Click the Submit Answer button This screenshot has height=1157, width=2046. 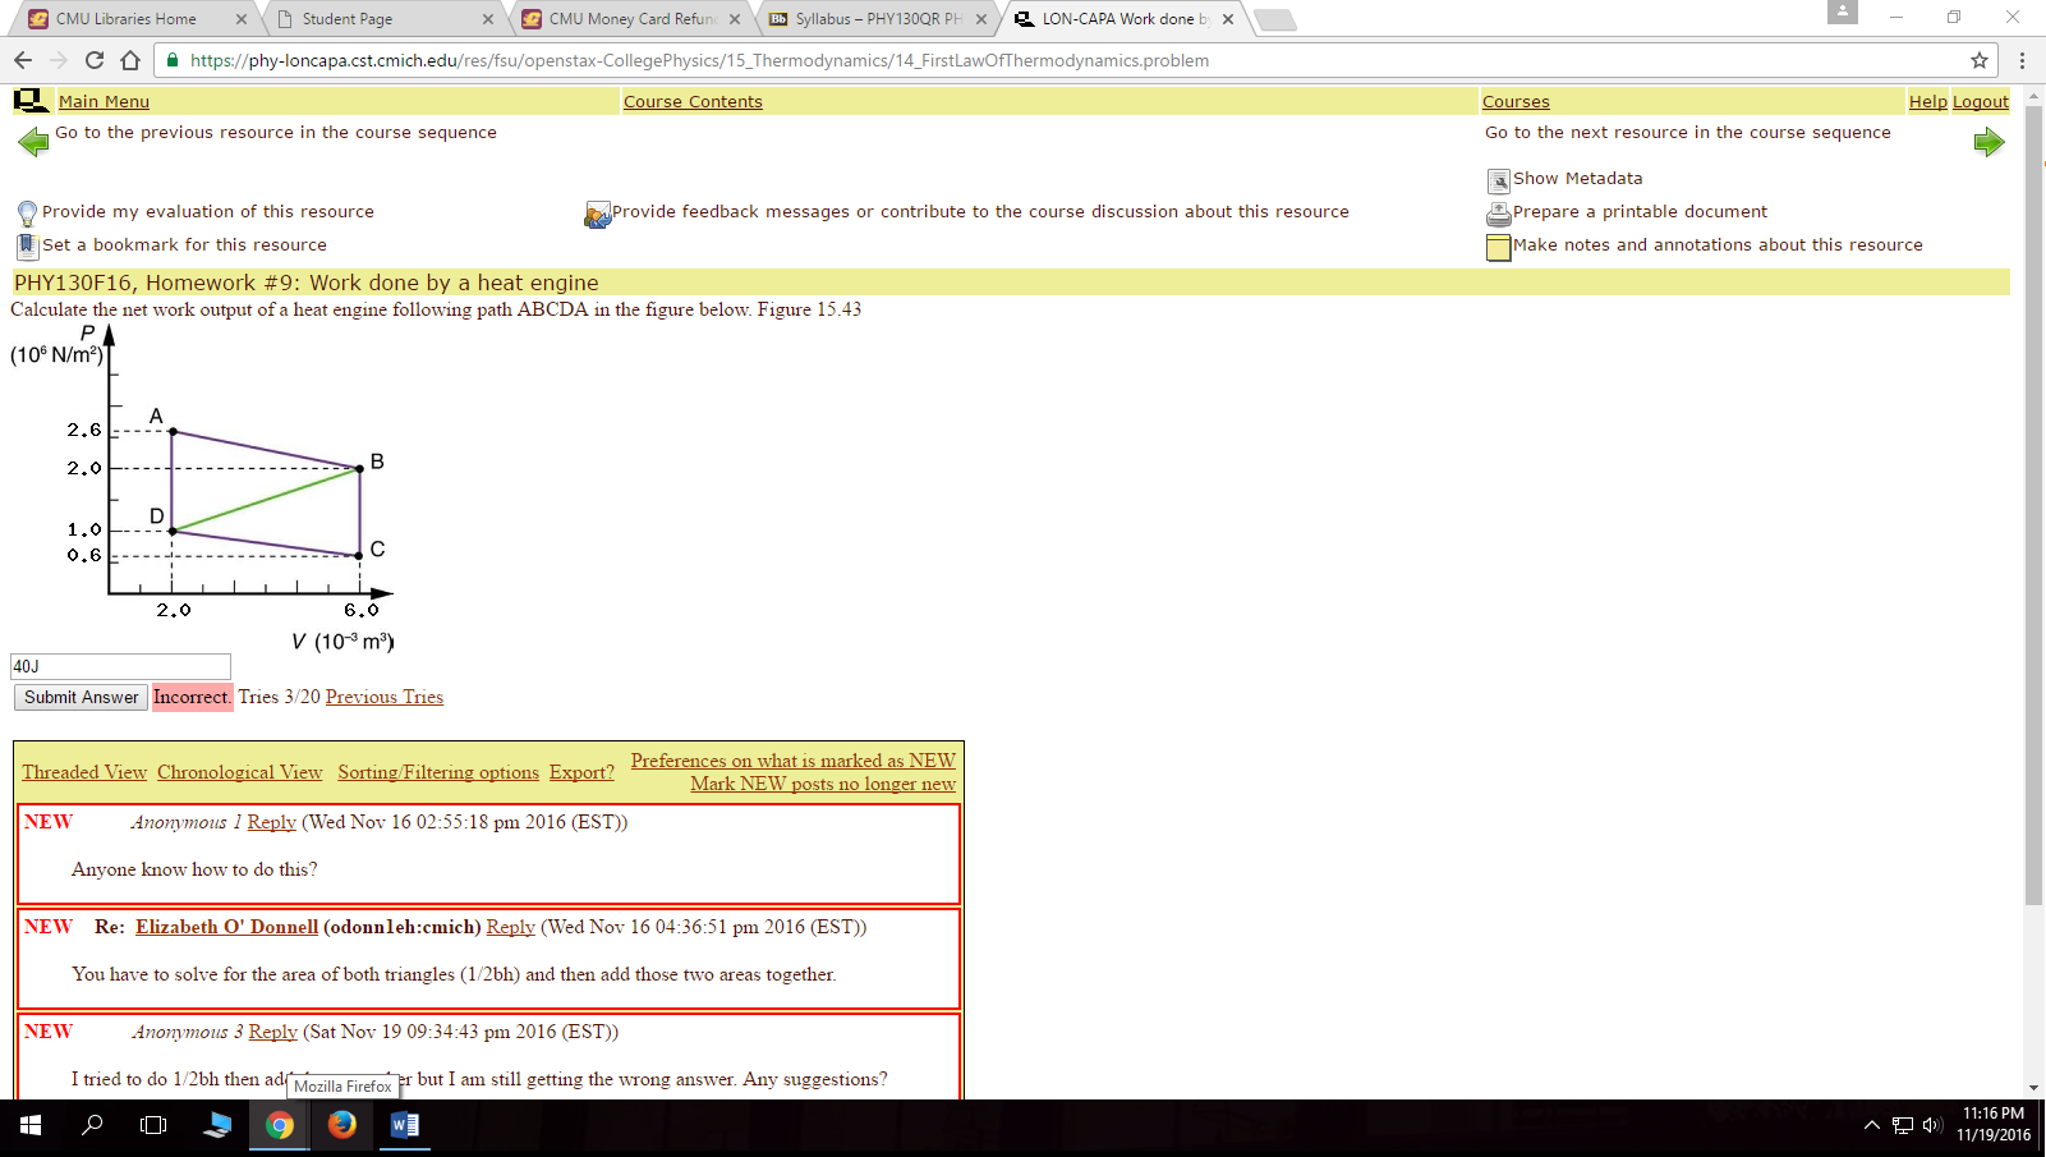pos(79,696)
